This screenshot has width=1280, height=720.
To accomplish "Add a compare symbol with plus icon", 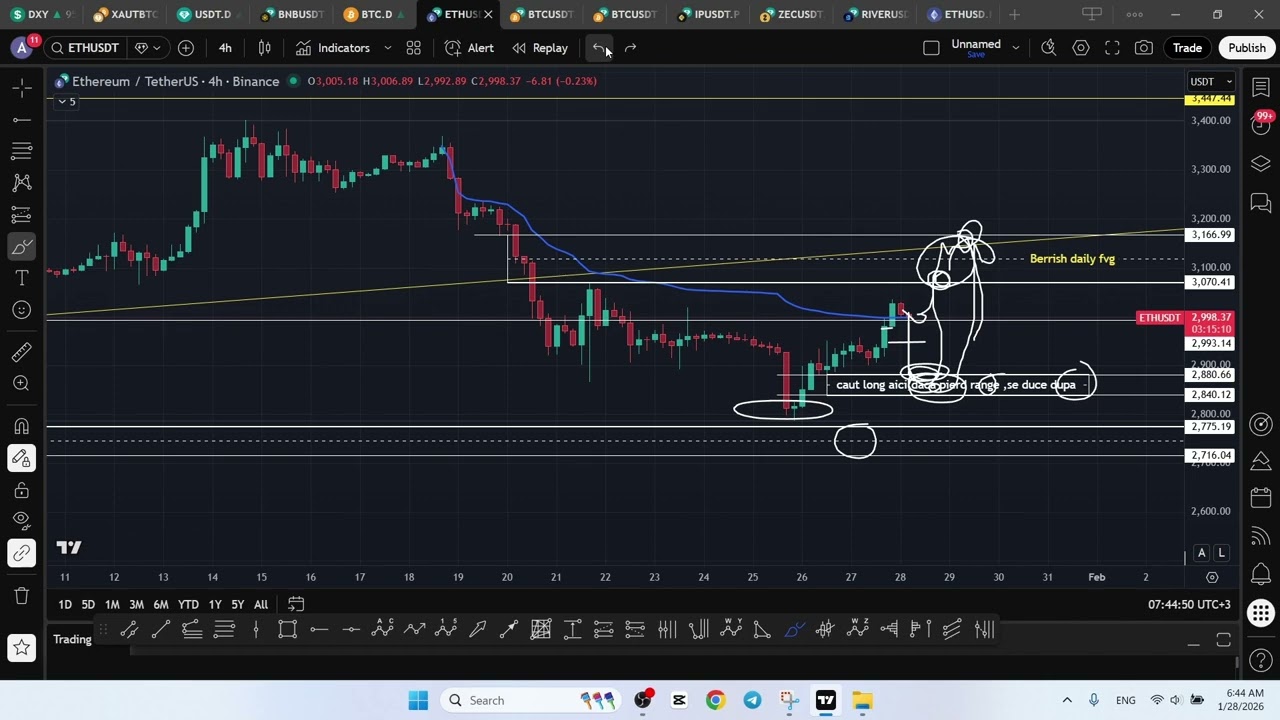I will tap(186, 48).
